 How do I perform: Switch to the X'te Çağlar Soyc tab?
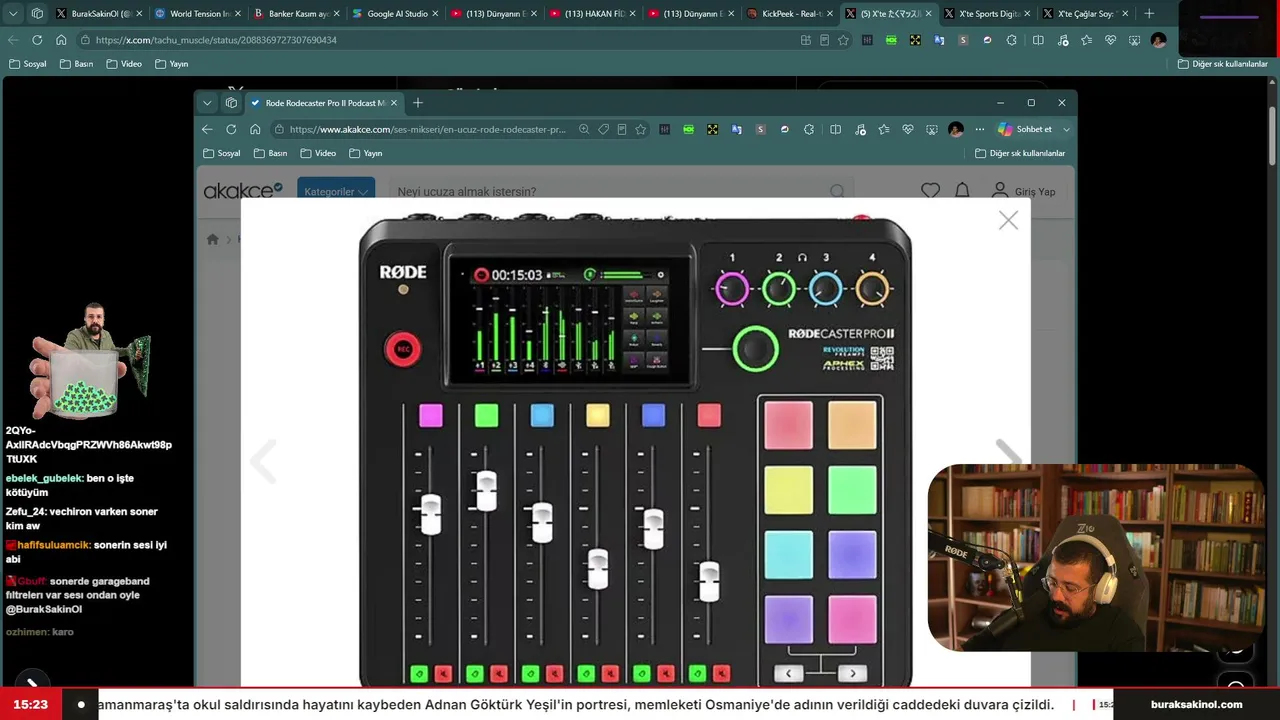point(1084,14)
